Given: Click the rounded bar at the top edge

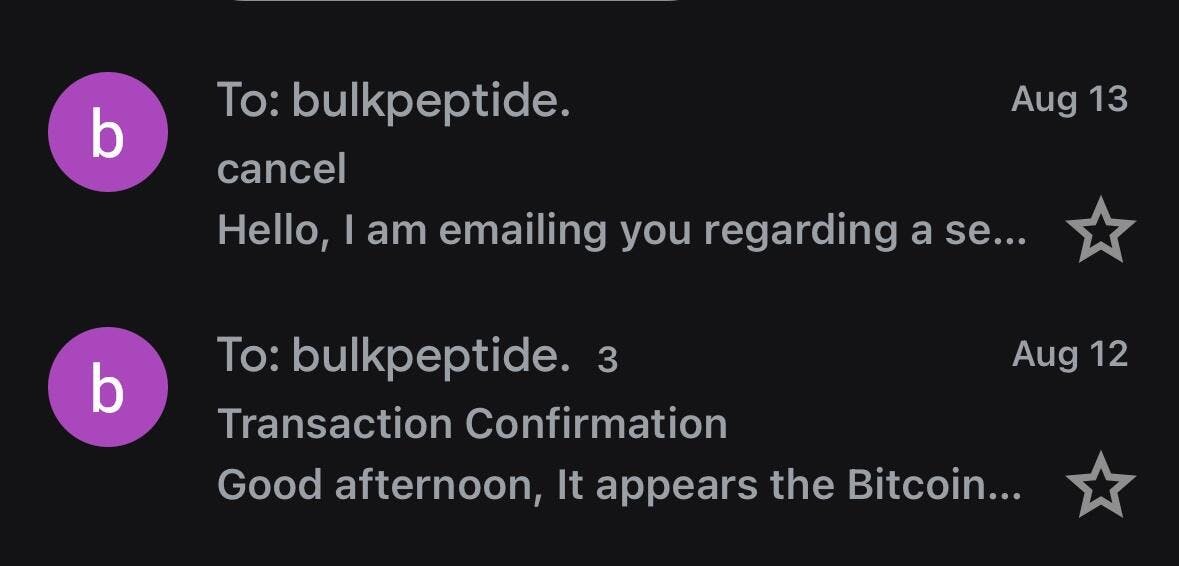Looking at the screenshot, I should [x=455, y=3].
